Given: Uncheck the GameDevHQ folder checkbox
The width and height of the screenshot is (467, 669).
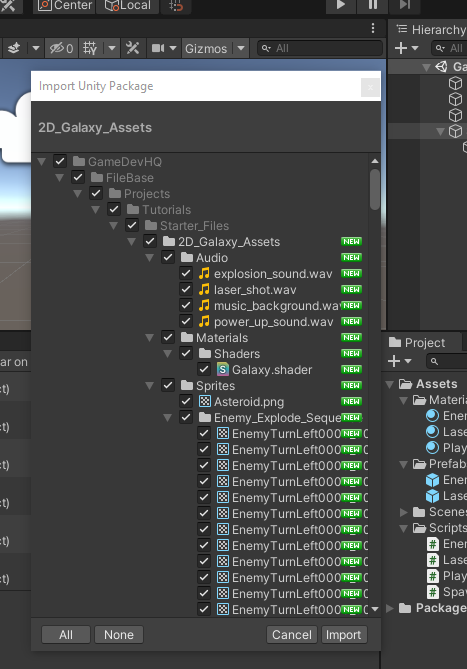Looking at the screenshot, I should (x=60, y=161).
